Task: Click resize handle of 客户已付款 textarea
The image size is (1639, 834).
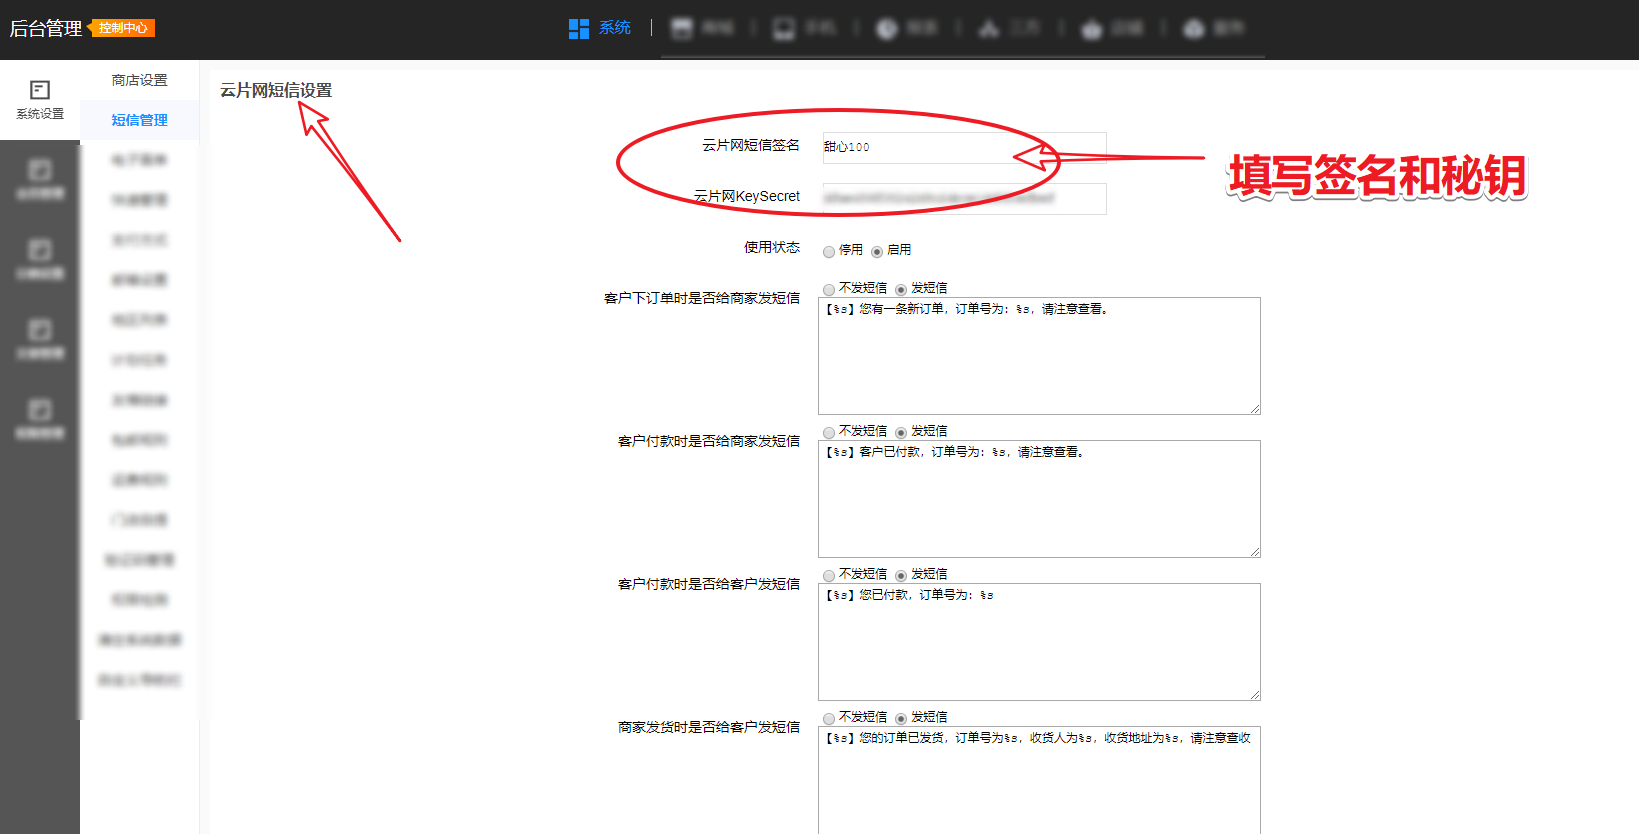Action: coord(1255,552)
